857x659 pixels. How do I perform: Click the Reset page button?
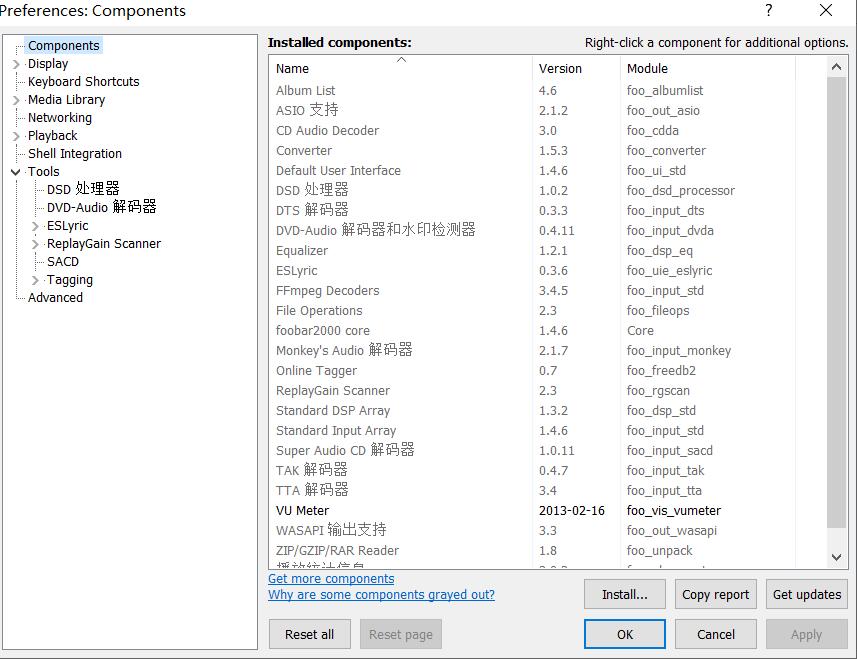pyautogui.click(x=401, y=634)
